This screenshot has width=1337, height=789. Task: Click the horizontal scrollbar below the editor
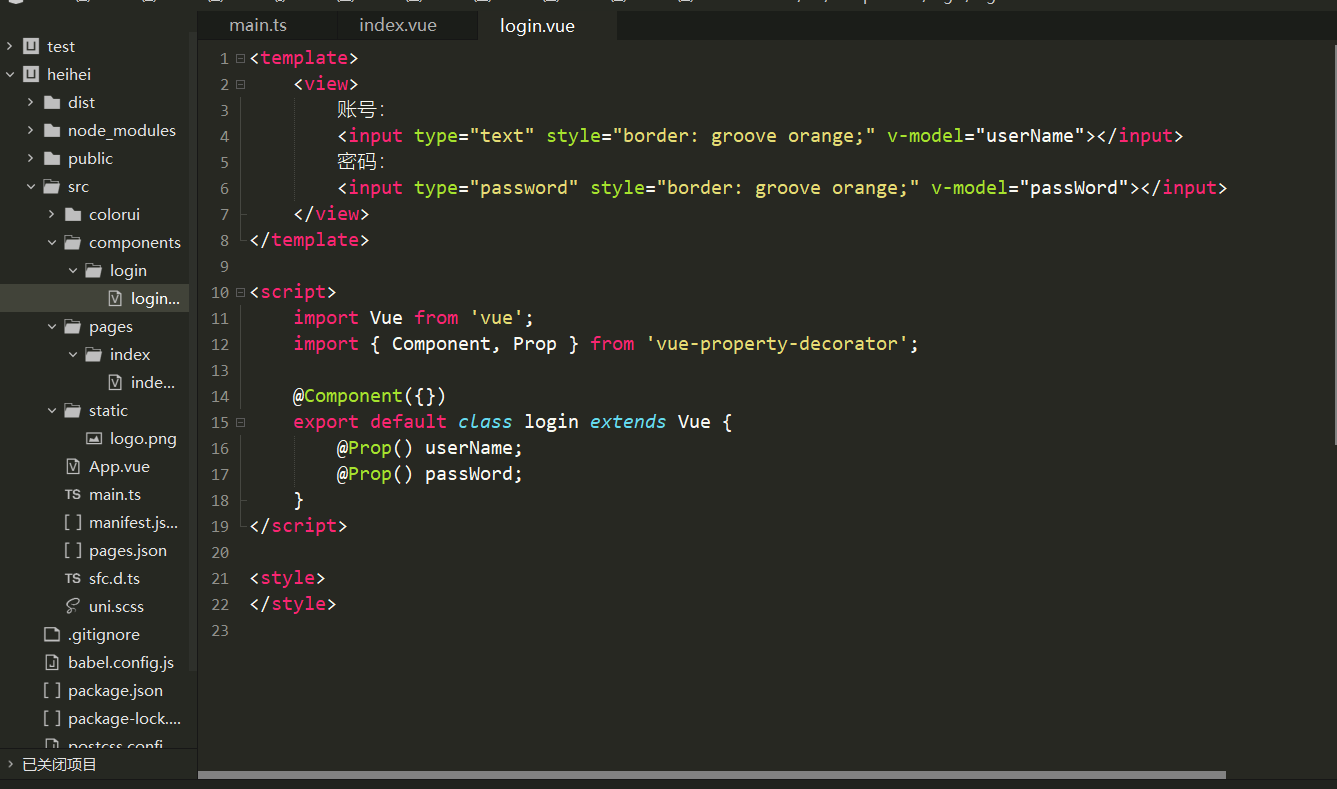[x=710, y=775]
